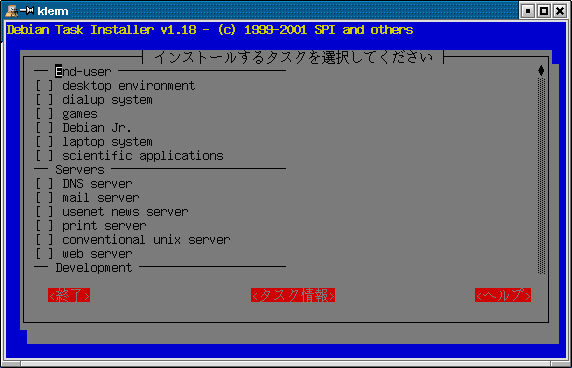Click the task list scrollbar track
This screenshot has height=368, width=572.
tap(541, 176)
